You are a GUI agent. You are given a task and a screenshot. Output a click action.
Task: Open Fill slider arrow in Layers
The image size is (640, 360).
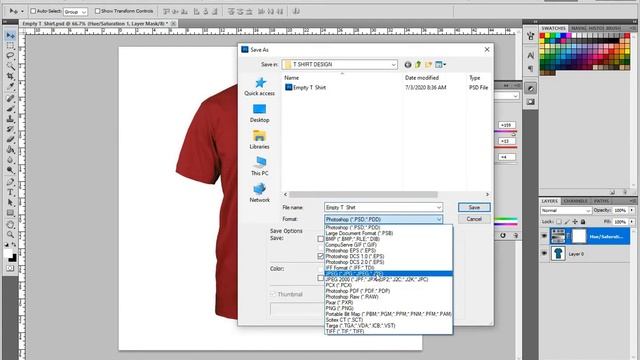click(x=632, y=222)
